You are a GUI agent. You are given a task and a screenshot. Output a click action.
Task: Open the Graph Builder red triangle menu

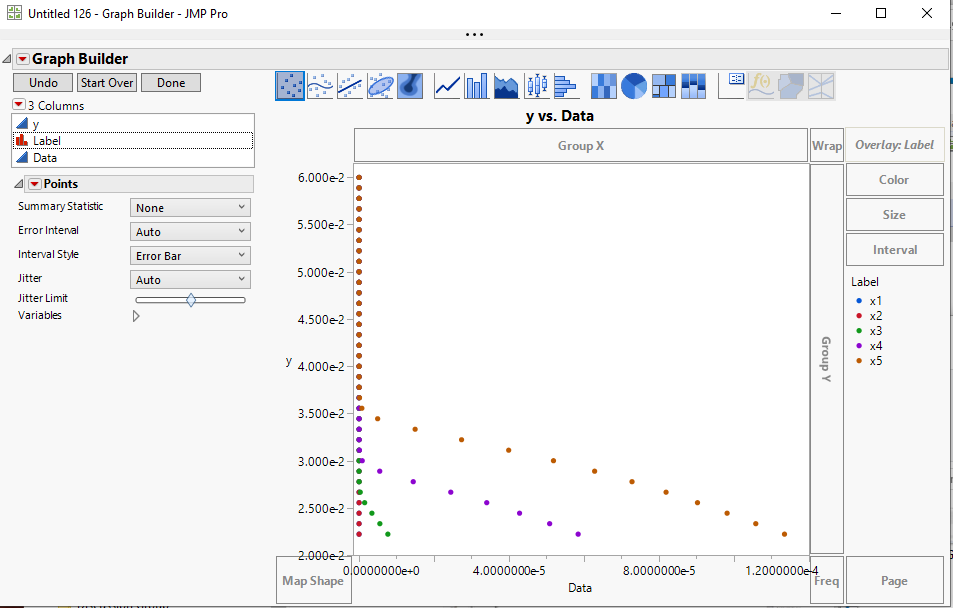click(x=25, y=58)
